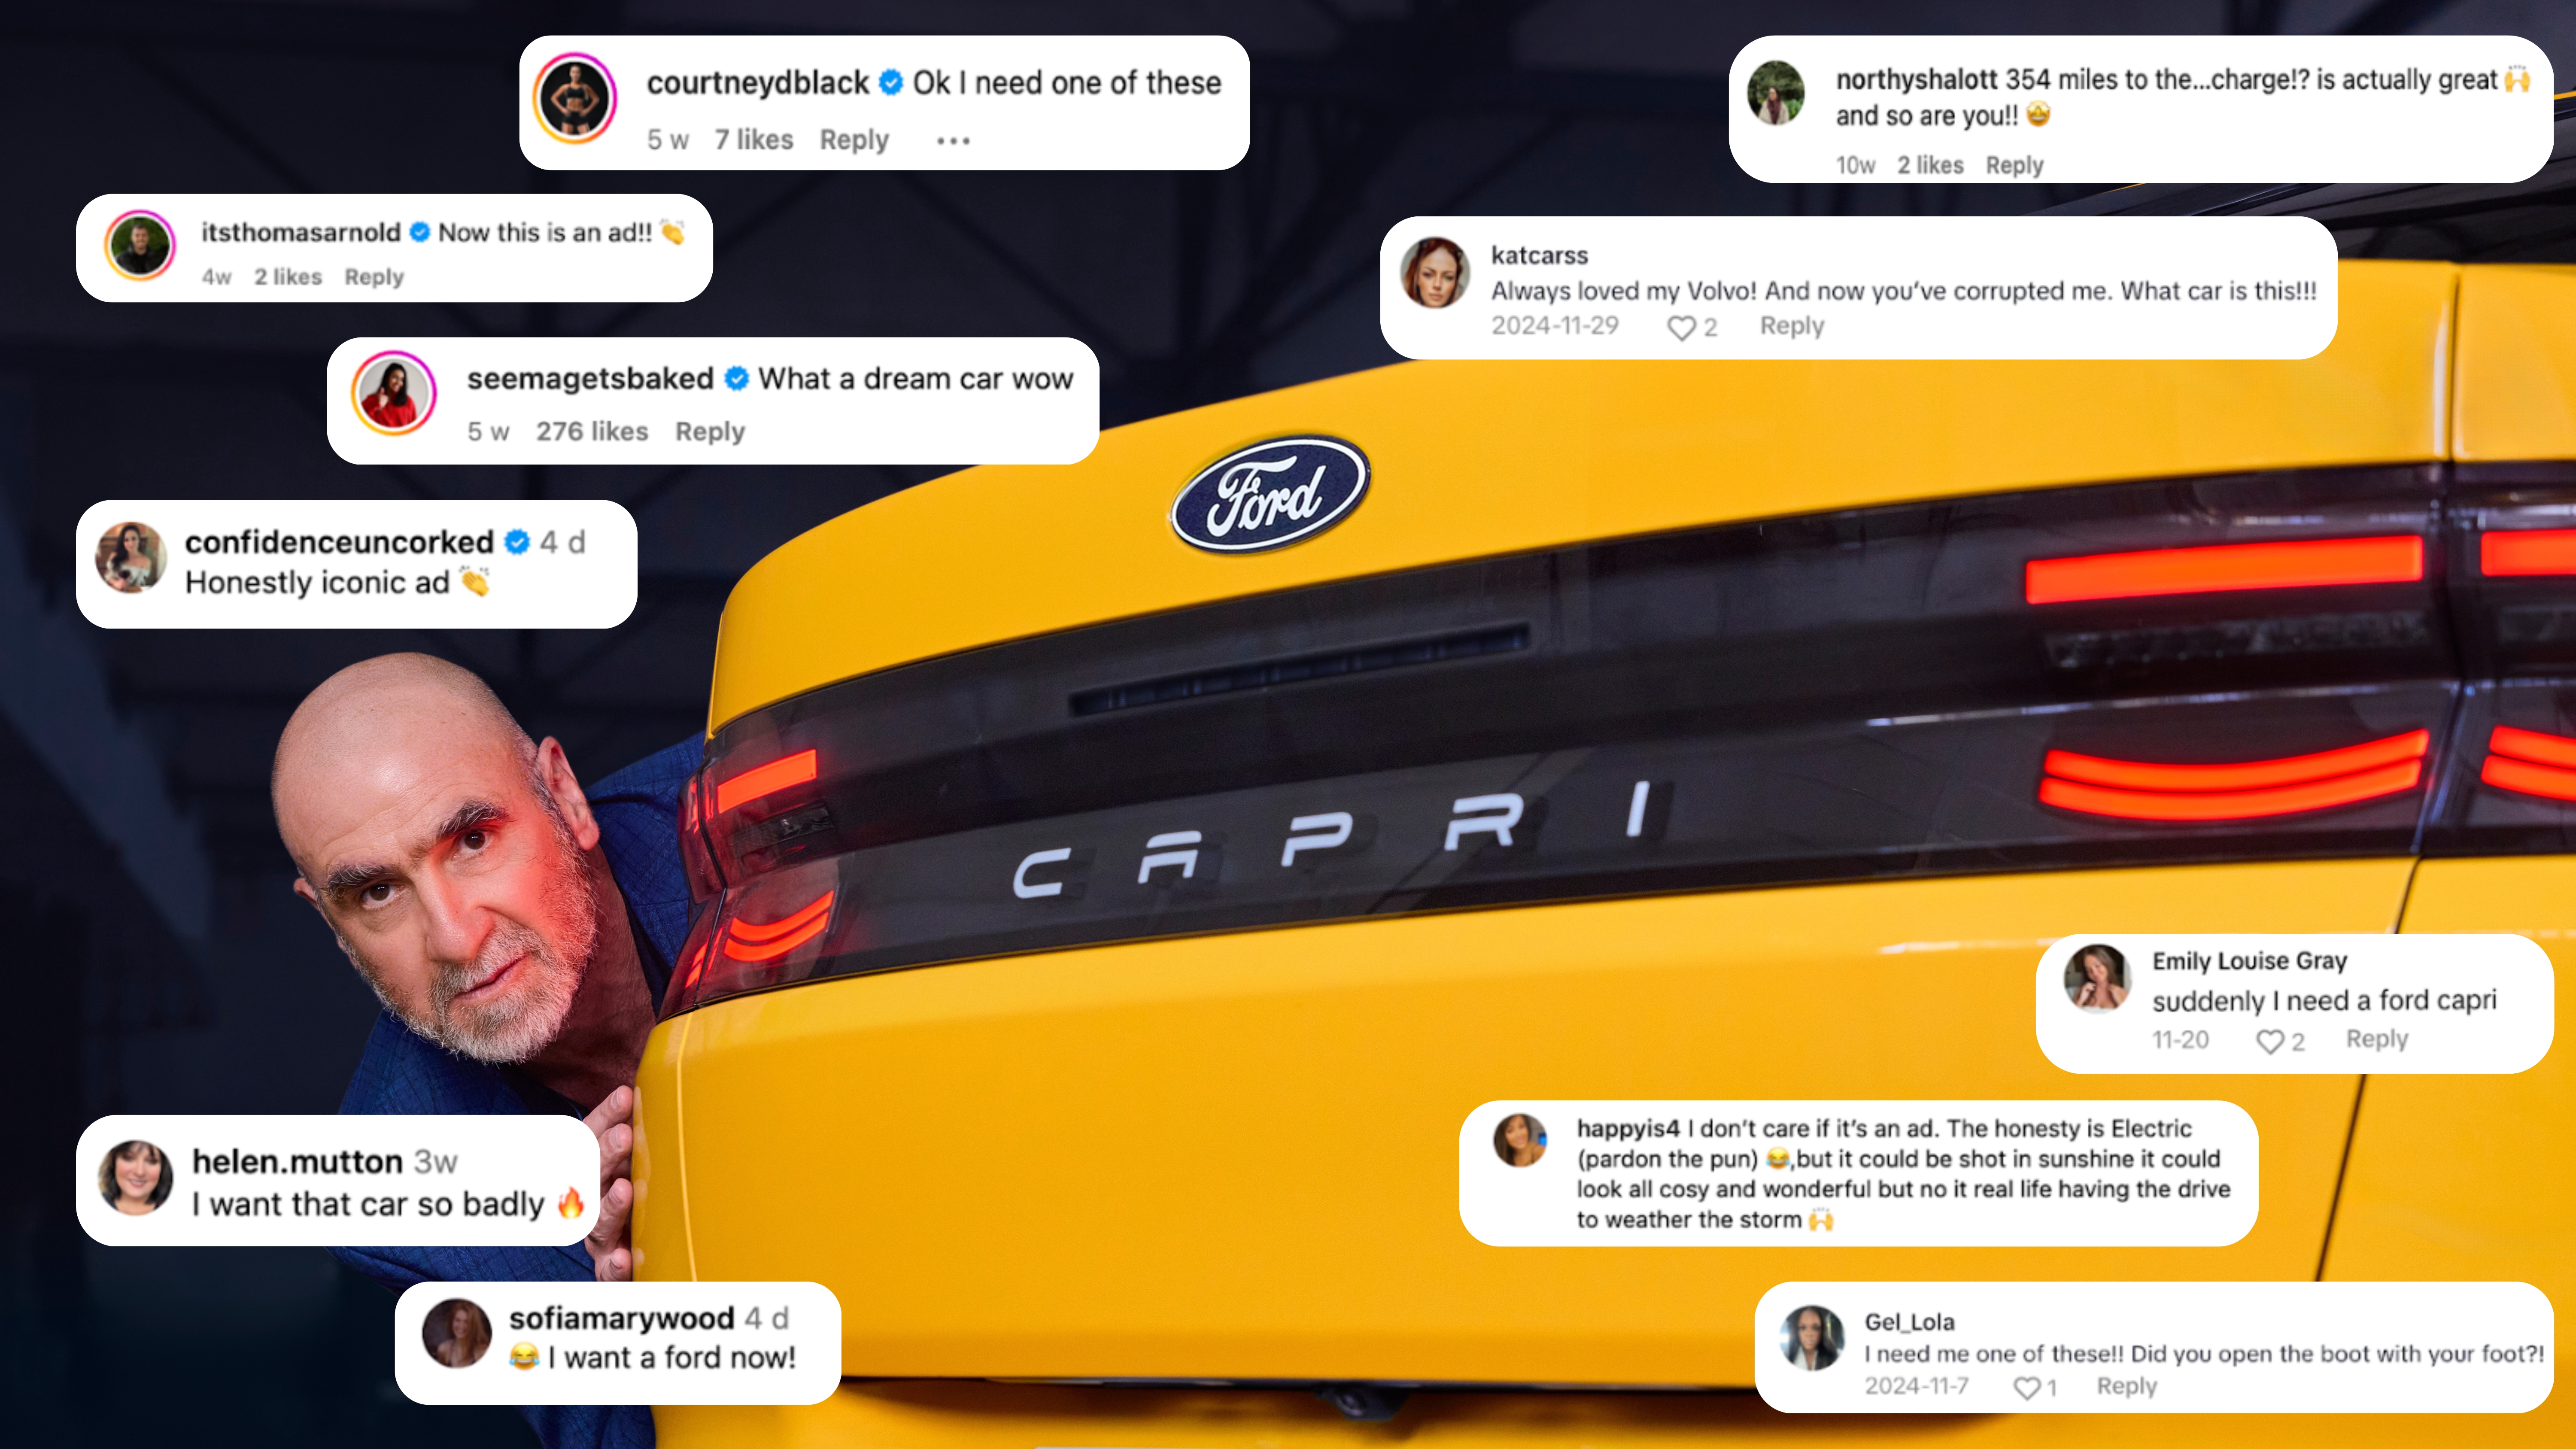
Task: Reply to Gel_Lola's boot comment
Action: (2126, 1387)
